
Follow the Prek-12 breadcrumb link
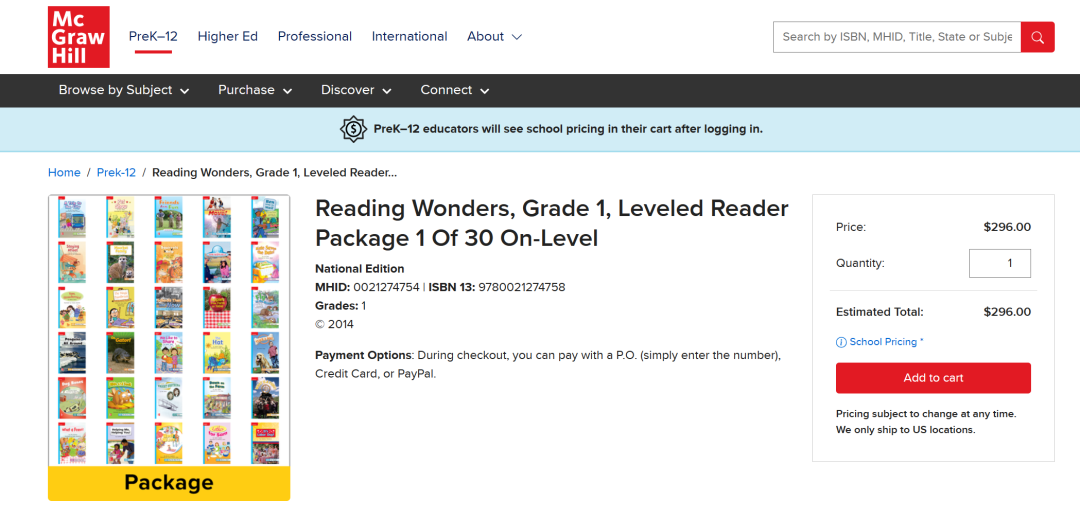coord(116,172)
